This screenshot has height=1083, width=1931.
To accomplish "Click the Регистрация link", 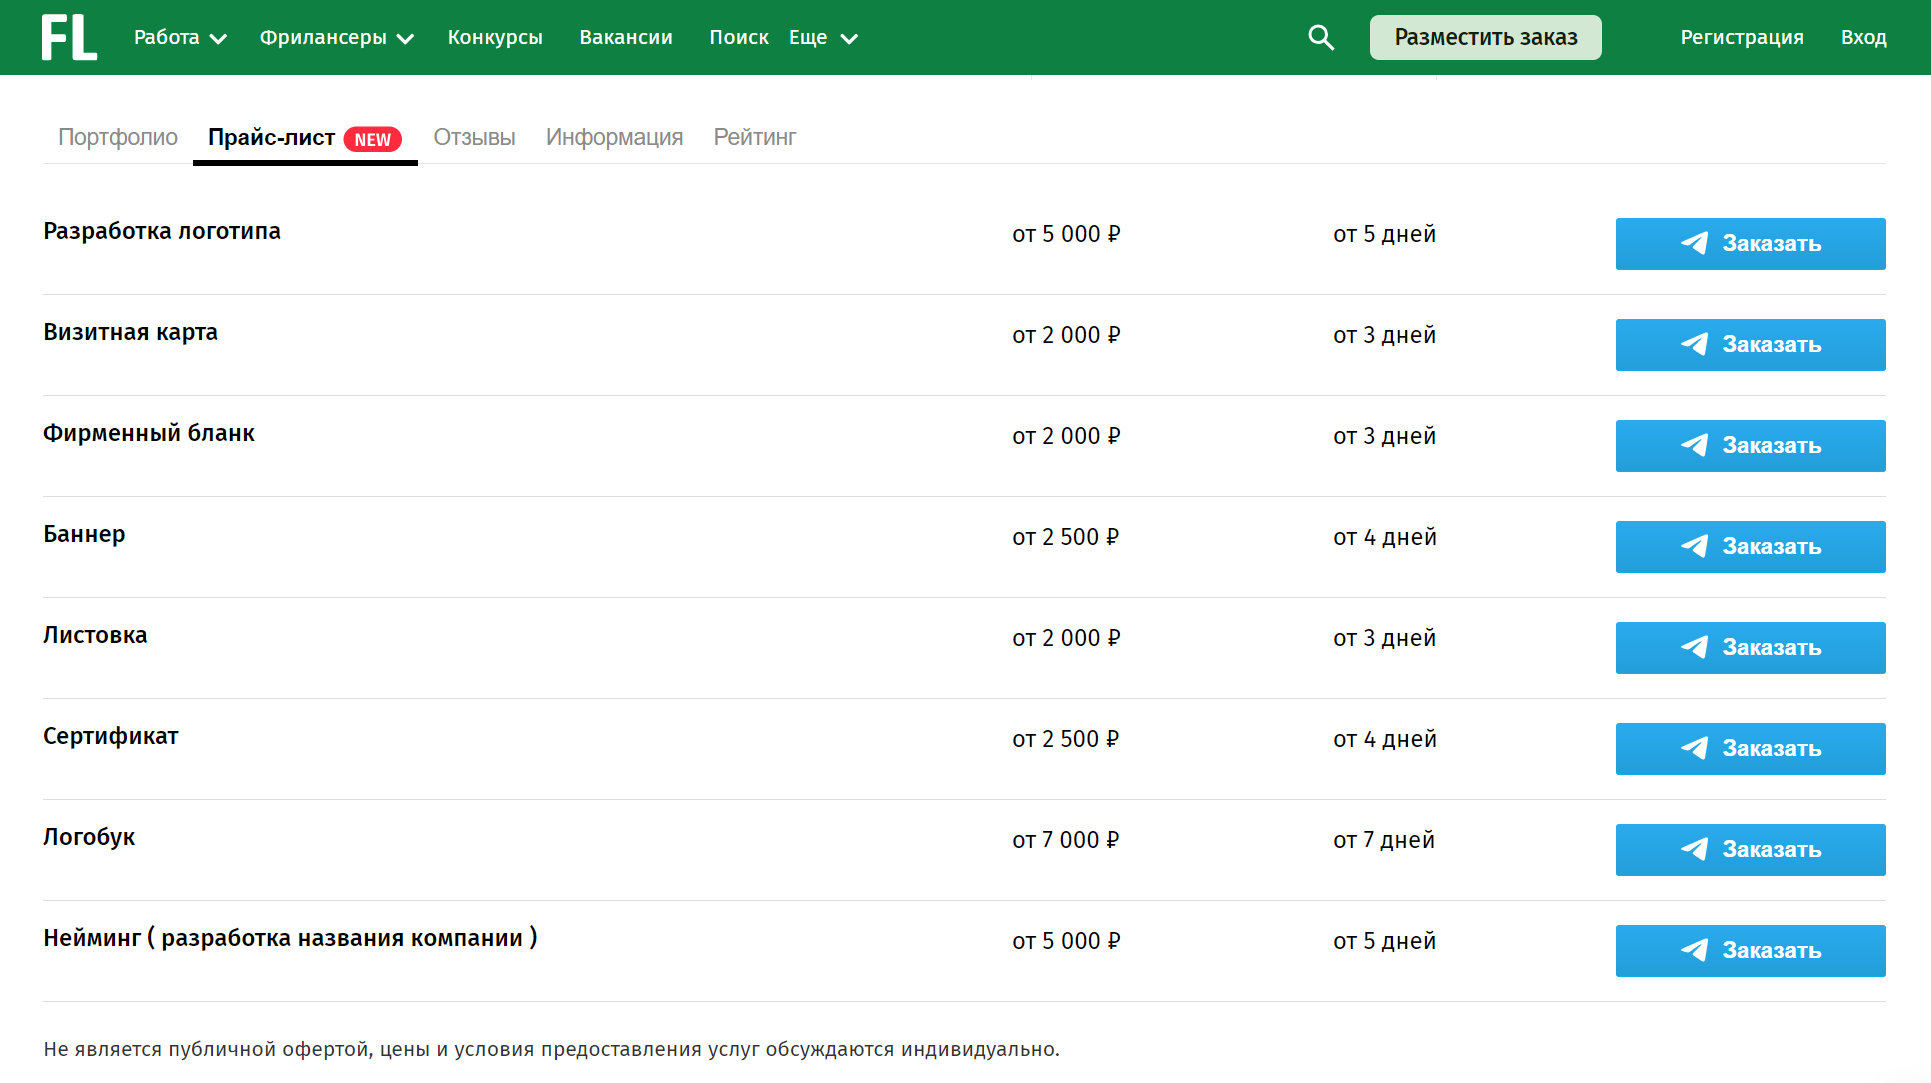I will (1741, 37).
